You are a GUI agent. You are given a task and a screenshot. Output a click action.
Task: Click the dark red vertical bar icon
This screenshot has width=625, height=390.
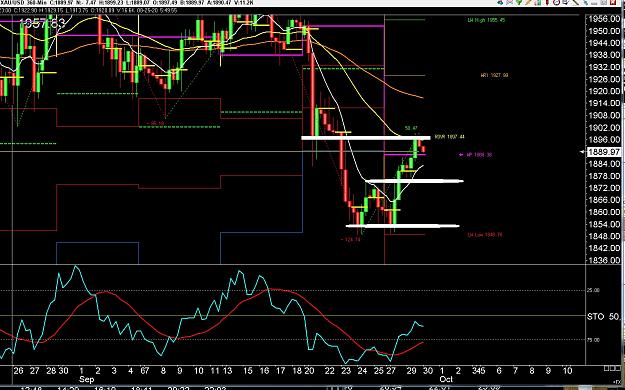point(548,2)
